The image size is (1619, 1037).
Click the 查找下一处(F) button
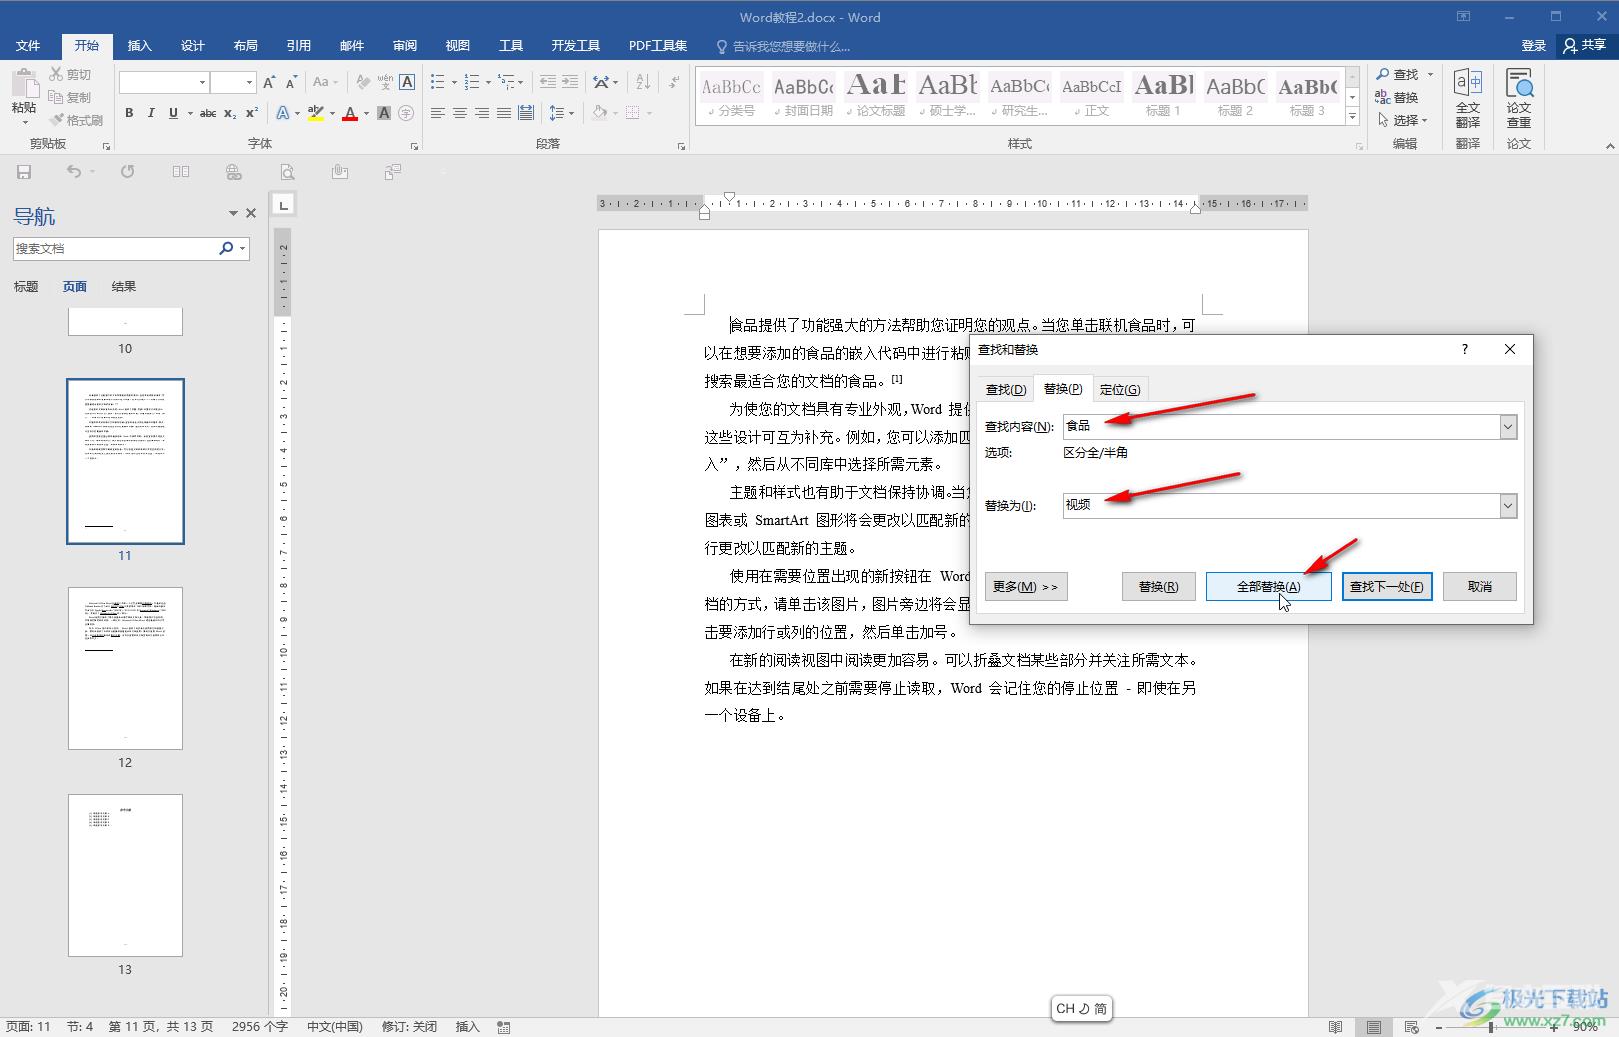[x=1387, y=587]
